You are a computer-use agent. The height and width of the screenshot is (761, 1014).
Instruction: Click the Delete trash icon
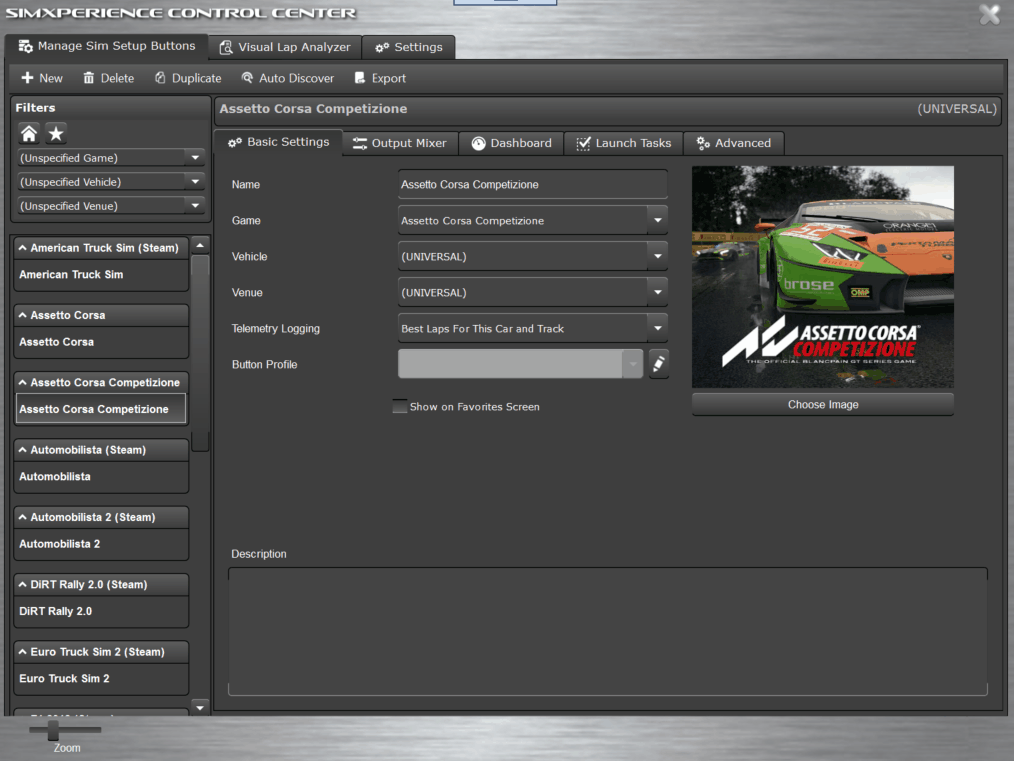point(89,78)
